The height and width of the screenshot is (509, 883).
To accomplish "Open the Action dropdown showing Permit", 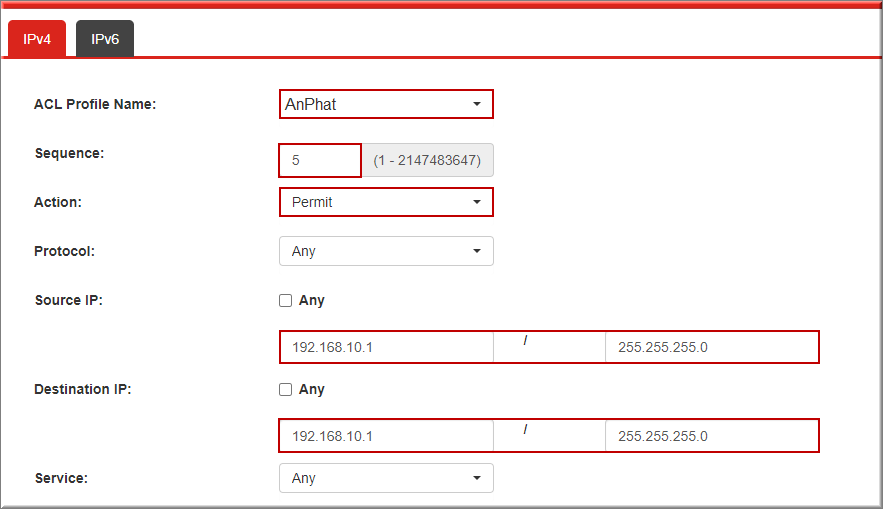I will click(386, 202).
